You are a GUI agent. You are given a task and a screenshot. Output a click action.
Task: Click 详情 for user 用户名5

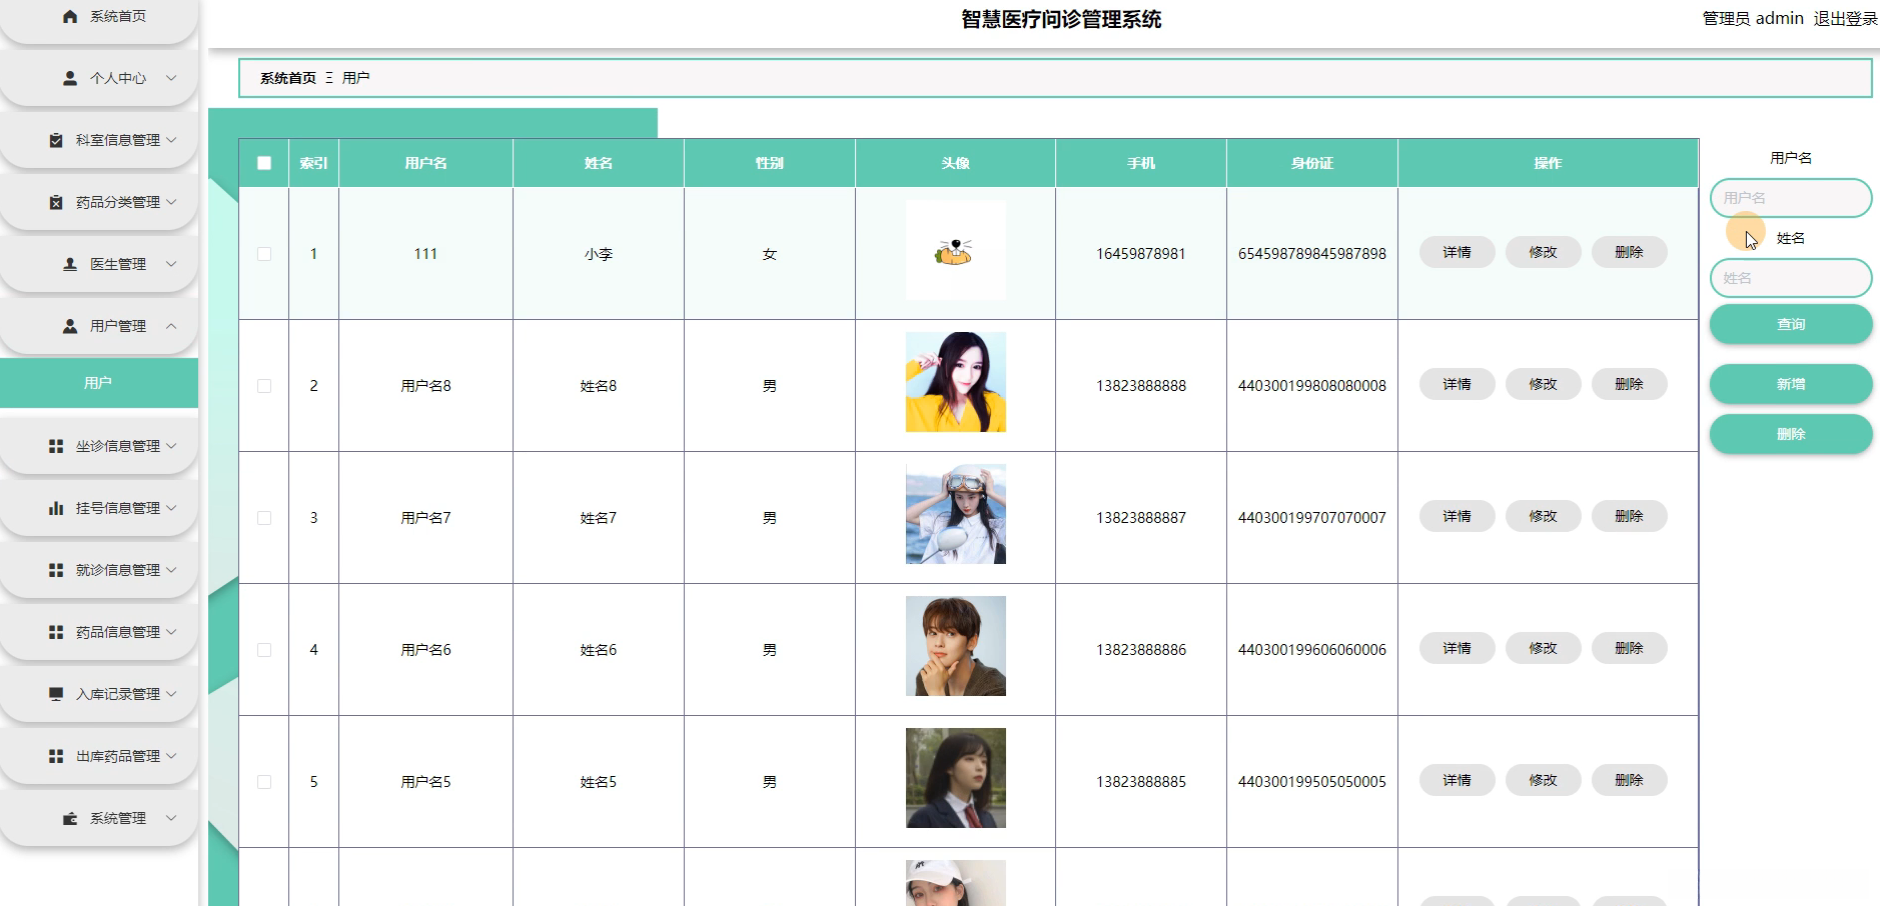(1457, 780)
